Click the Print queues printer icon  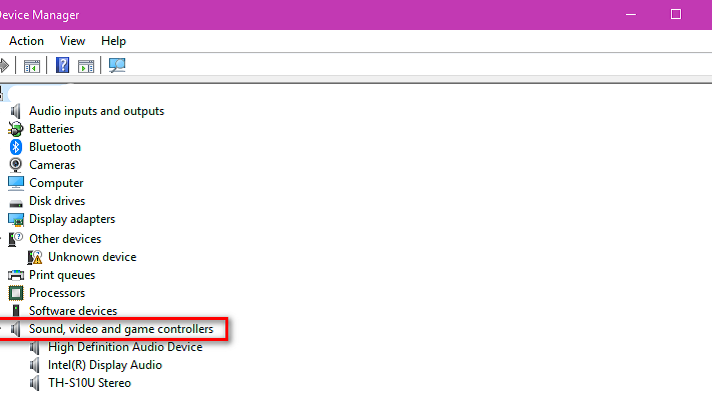coord(16,275)
